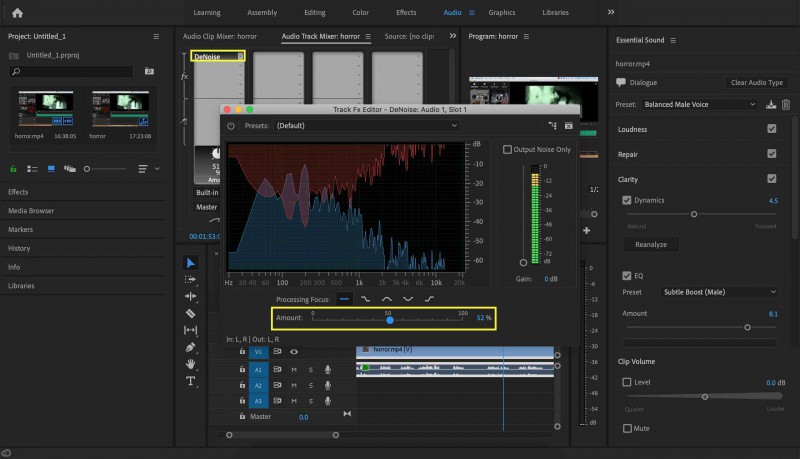Open Balanced Male Voice preset dropdown

[x=699, y=104]
